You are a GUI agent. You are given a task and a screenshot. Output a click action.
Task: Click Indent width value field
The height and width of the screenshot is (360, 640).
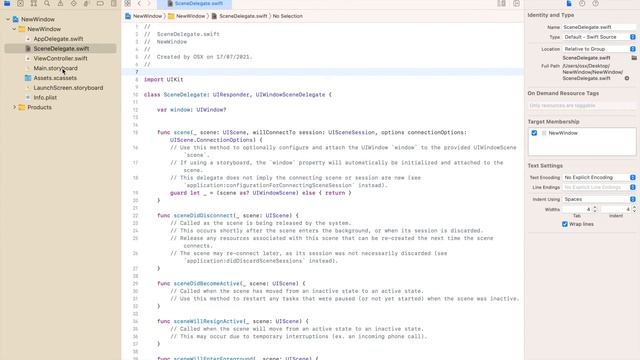[x=616, y=209]
